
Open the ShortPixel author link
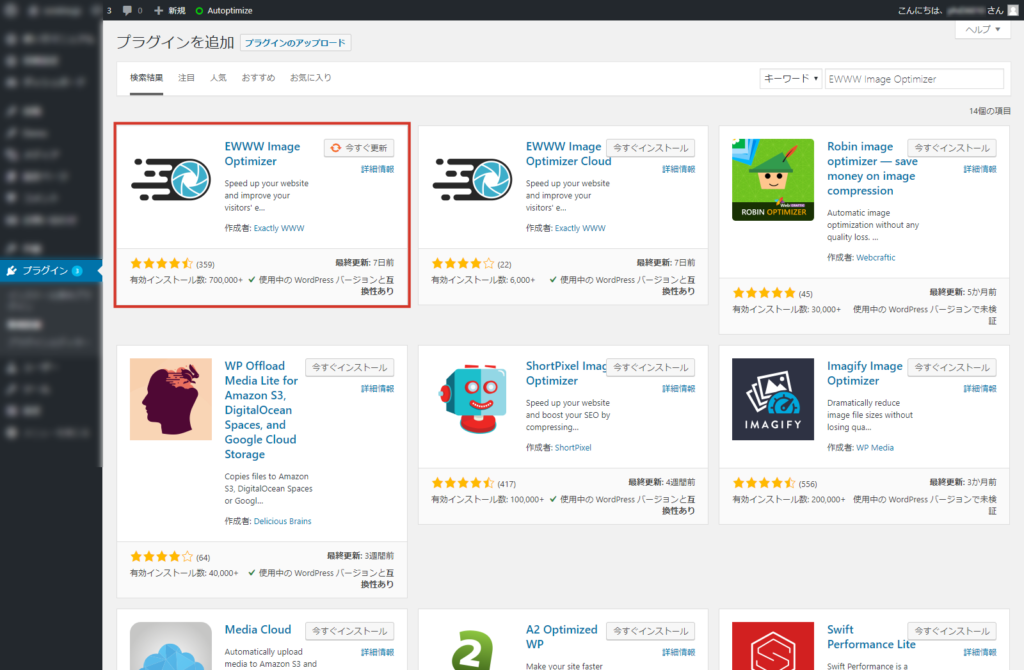(x=573, y=448)
